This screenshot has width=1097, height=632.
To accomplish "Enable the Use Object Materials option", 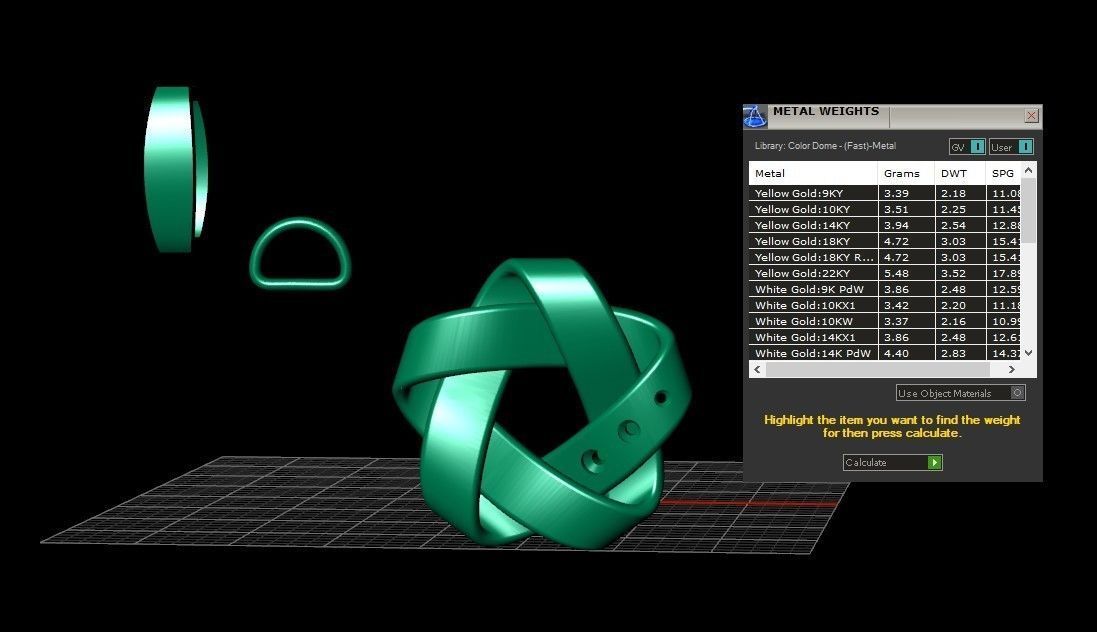I will pyautogui.click(x=1017, y=393).
